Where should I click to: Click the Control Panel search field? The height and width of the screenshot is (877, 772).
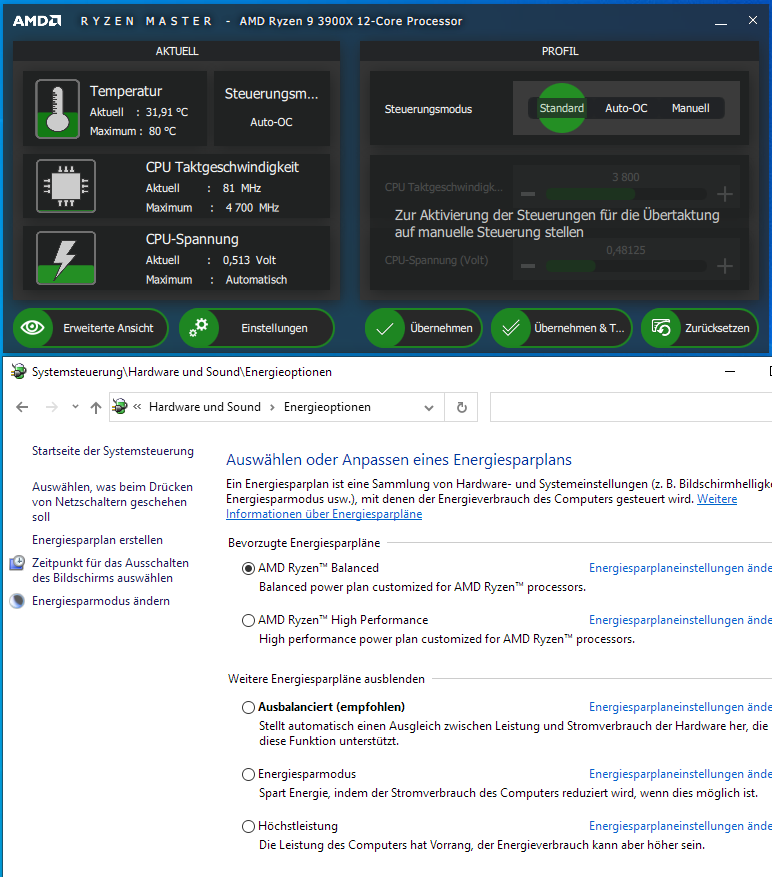tap(631, 407)
